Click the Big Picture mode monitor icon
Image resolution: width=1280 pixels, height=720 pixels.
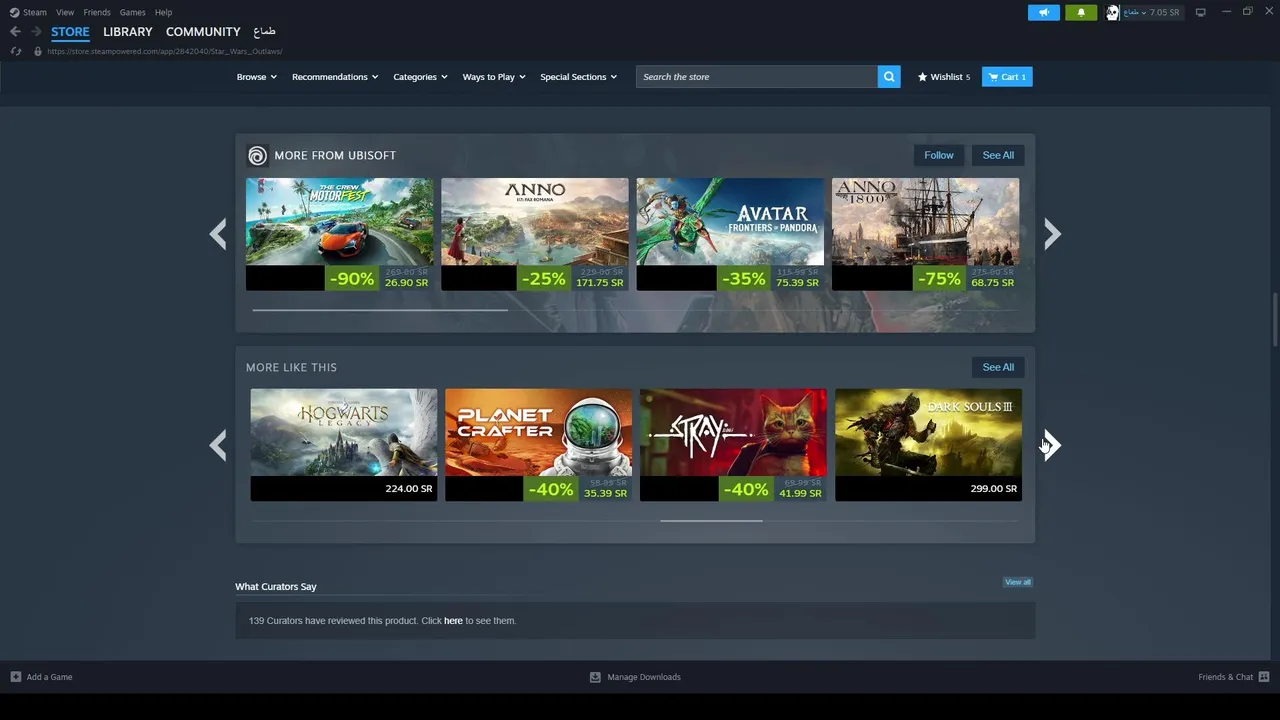coord(1200,12)
